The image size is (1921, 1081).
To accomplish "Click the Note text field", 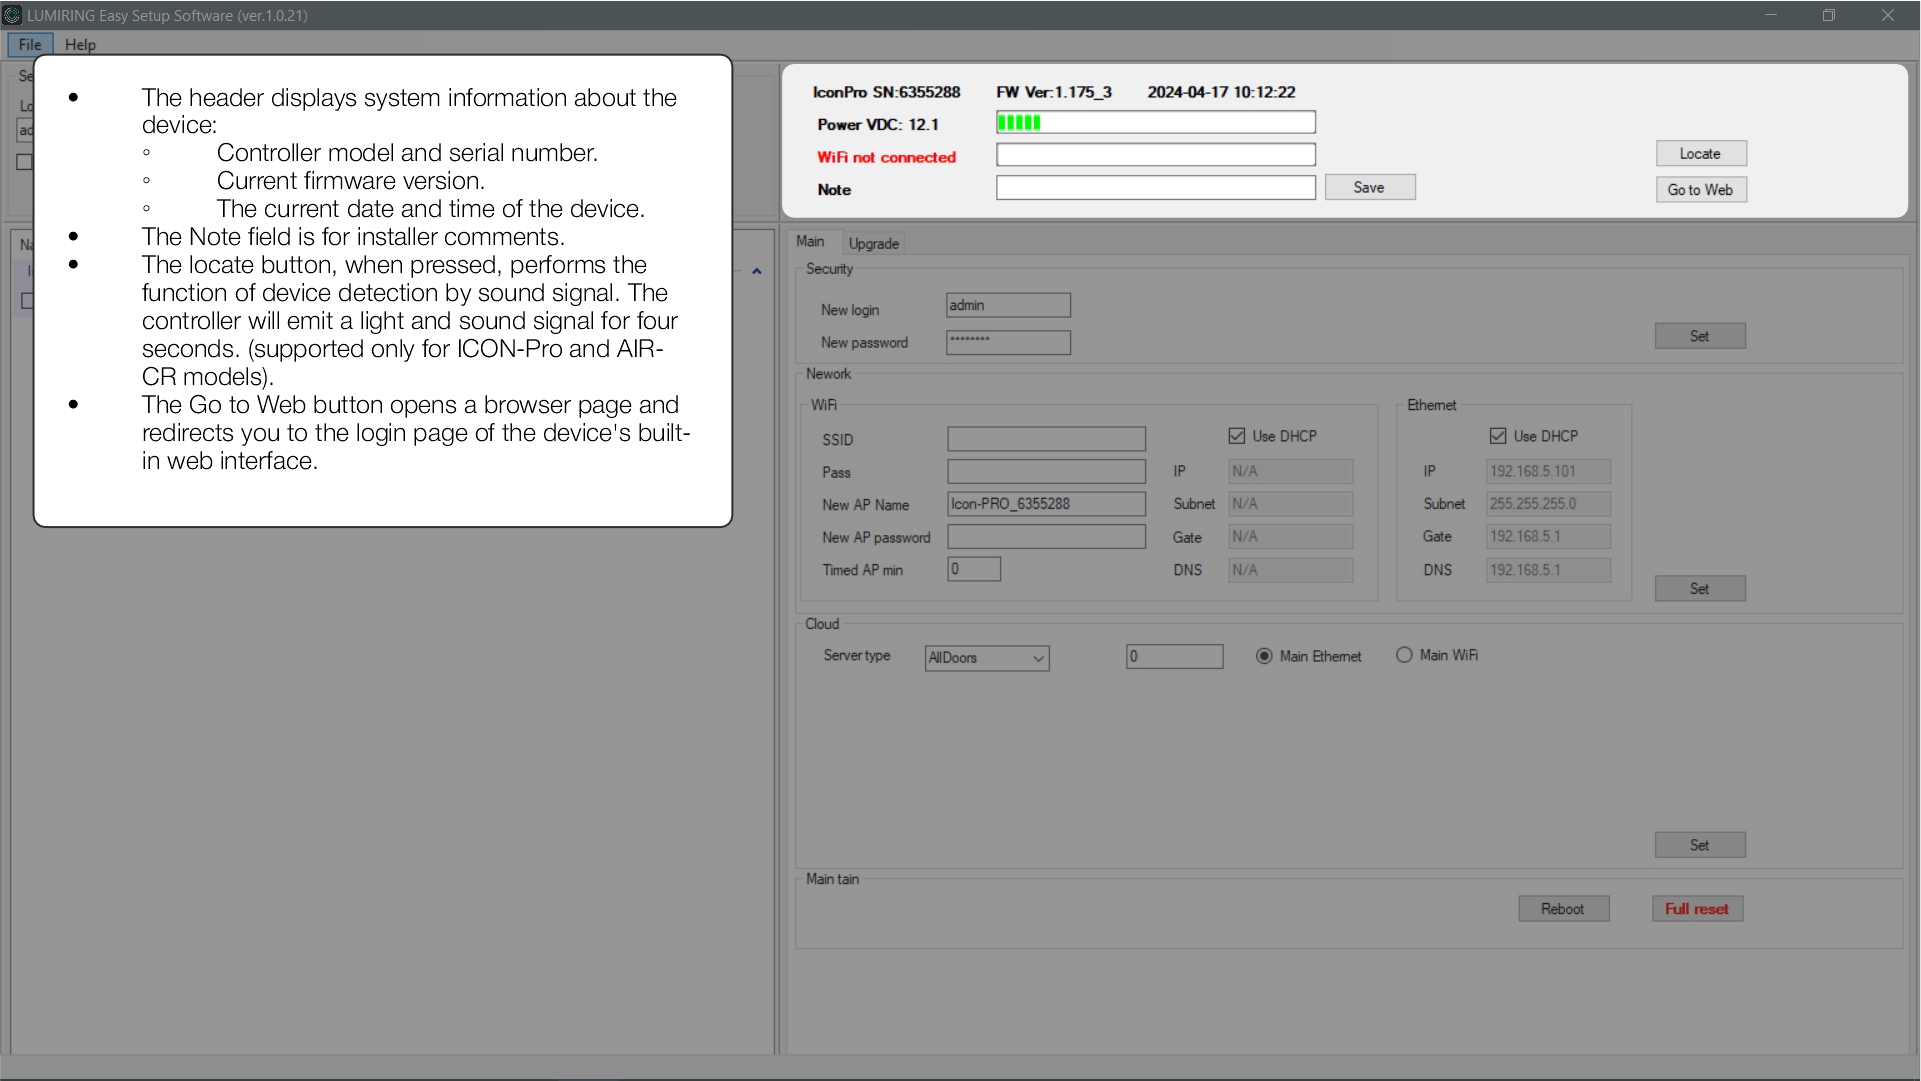I will (1155, 187).
